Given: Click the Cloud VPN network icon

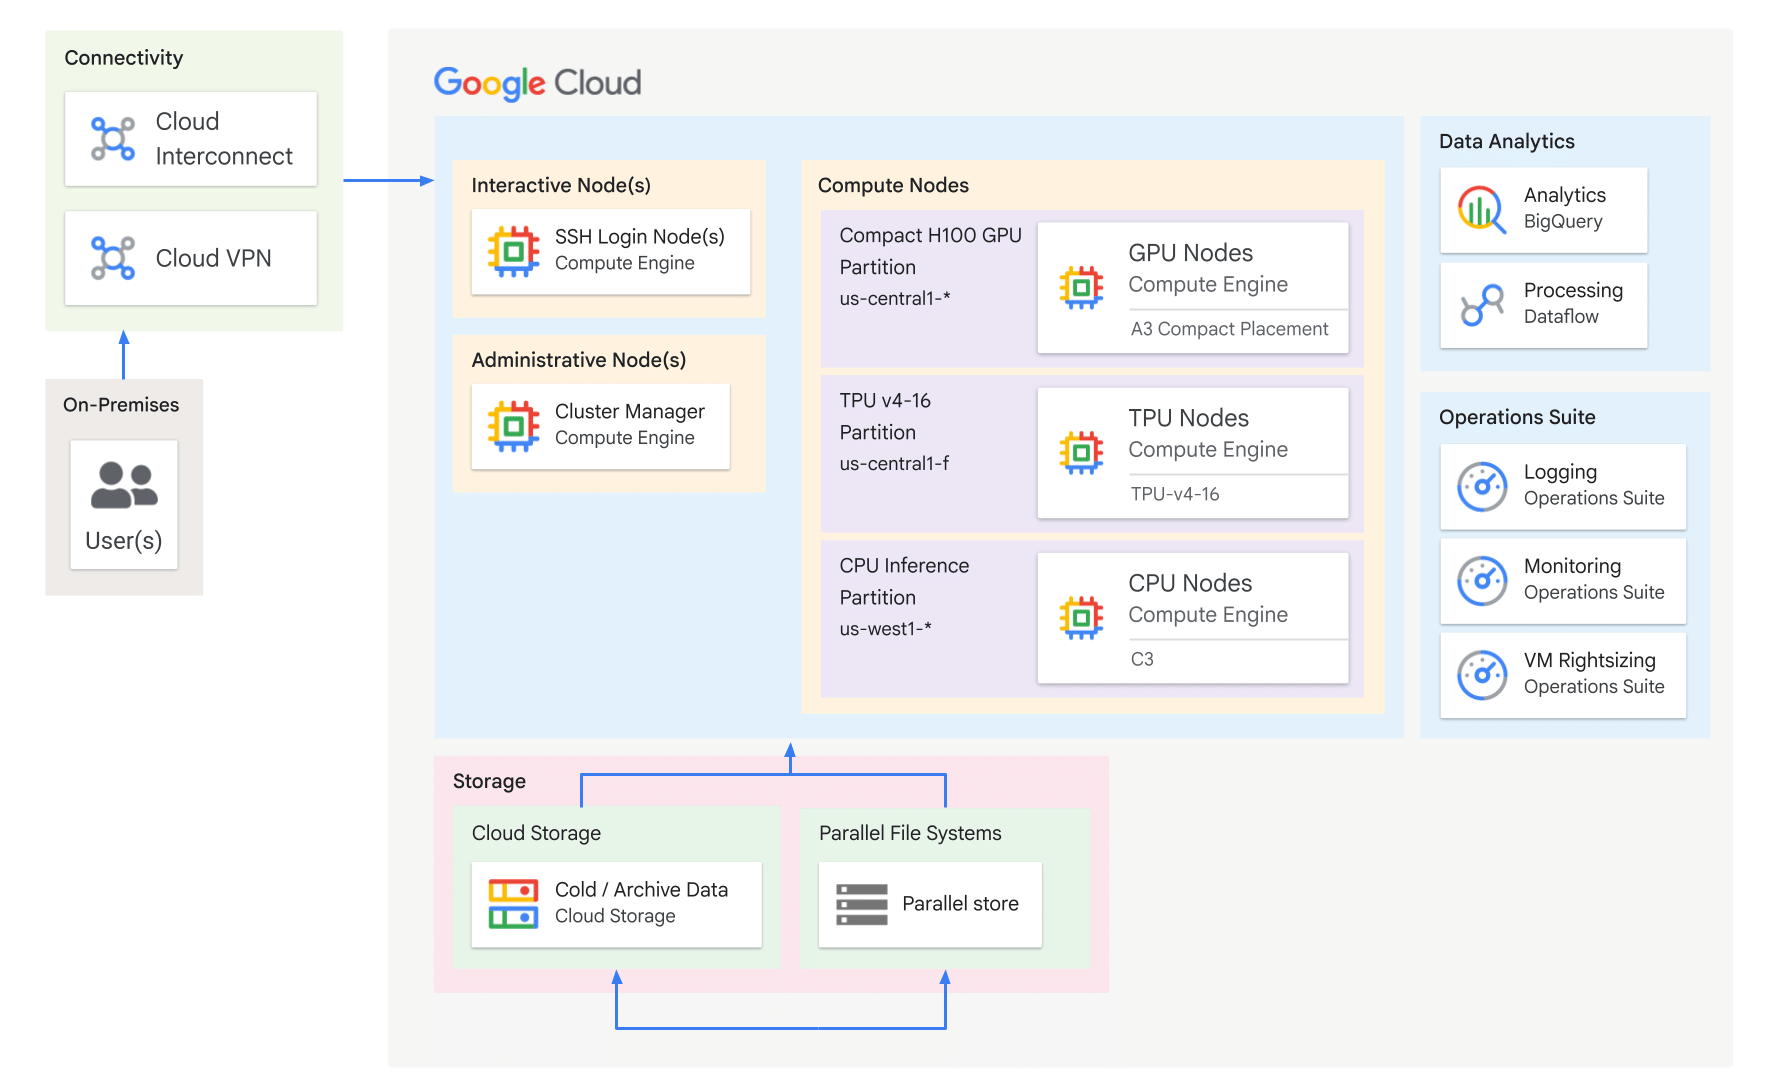Looking at the screenshot, I should (113, 258).
